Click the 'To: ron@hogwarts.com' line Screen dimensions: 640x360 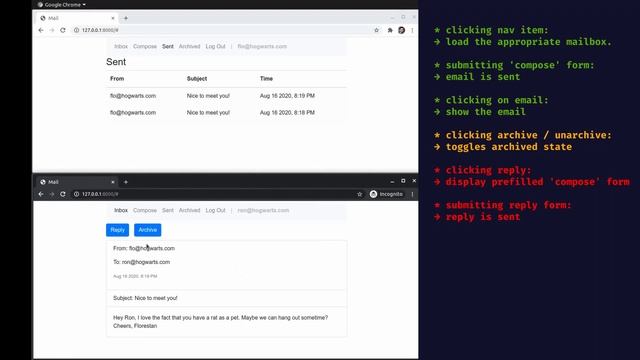pos(141,262)
